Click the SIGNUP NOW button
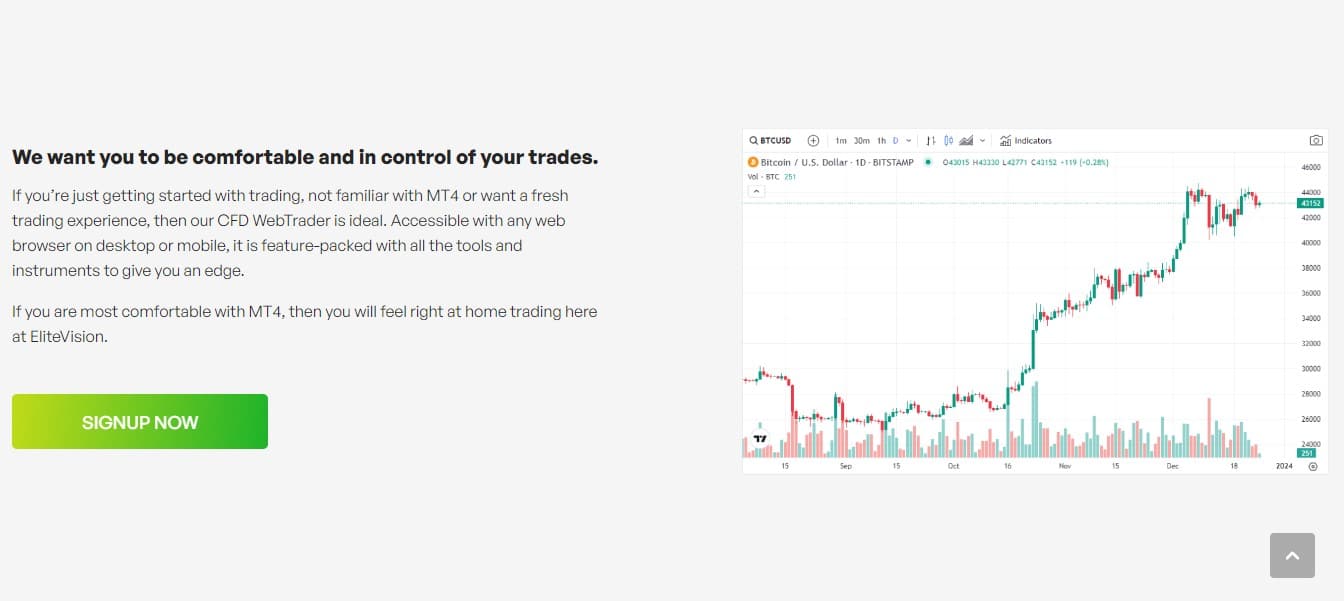 point(139,421)
